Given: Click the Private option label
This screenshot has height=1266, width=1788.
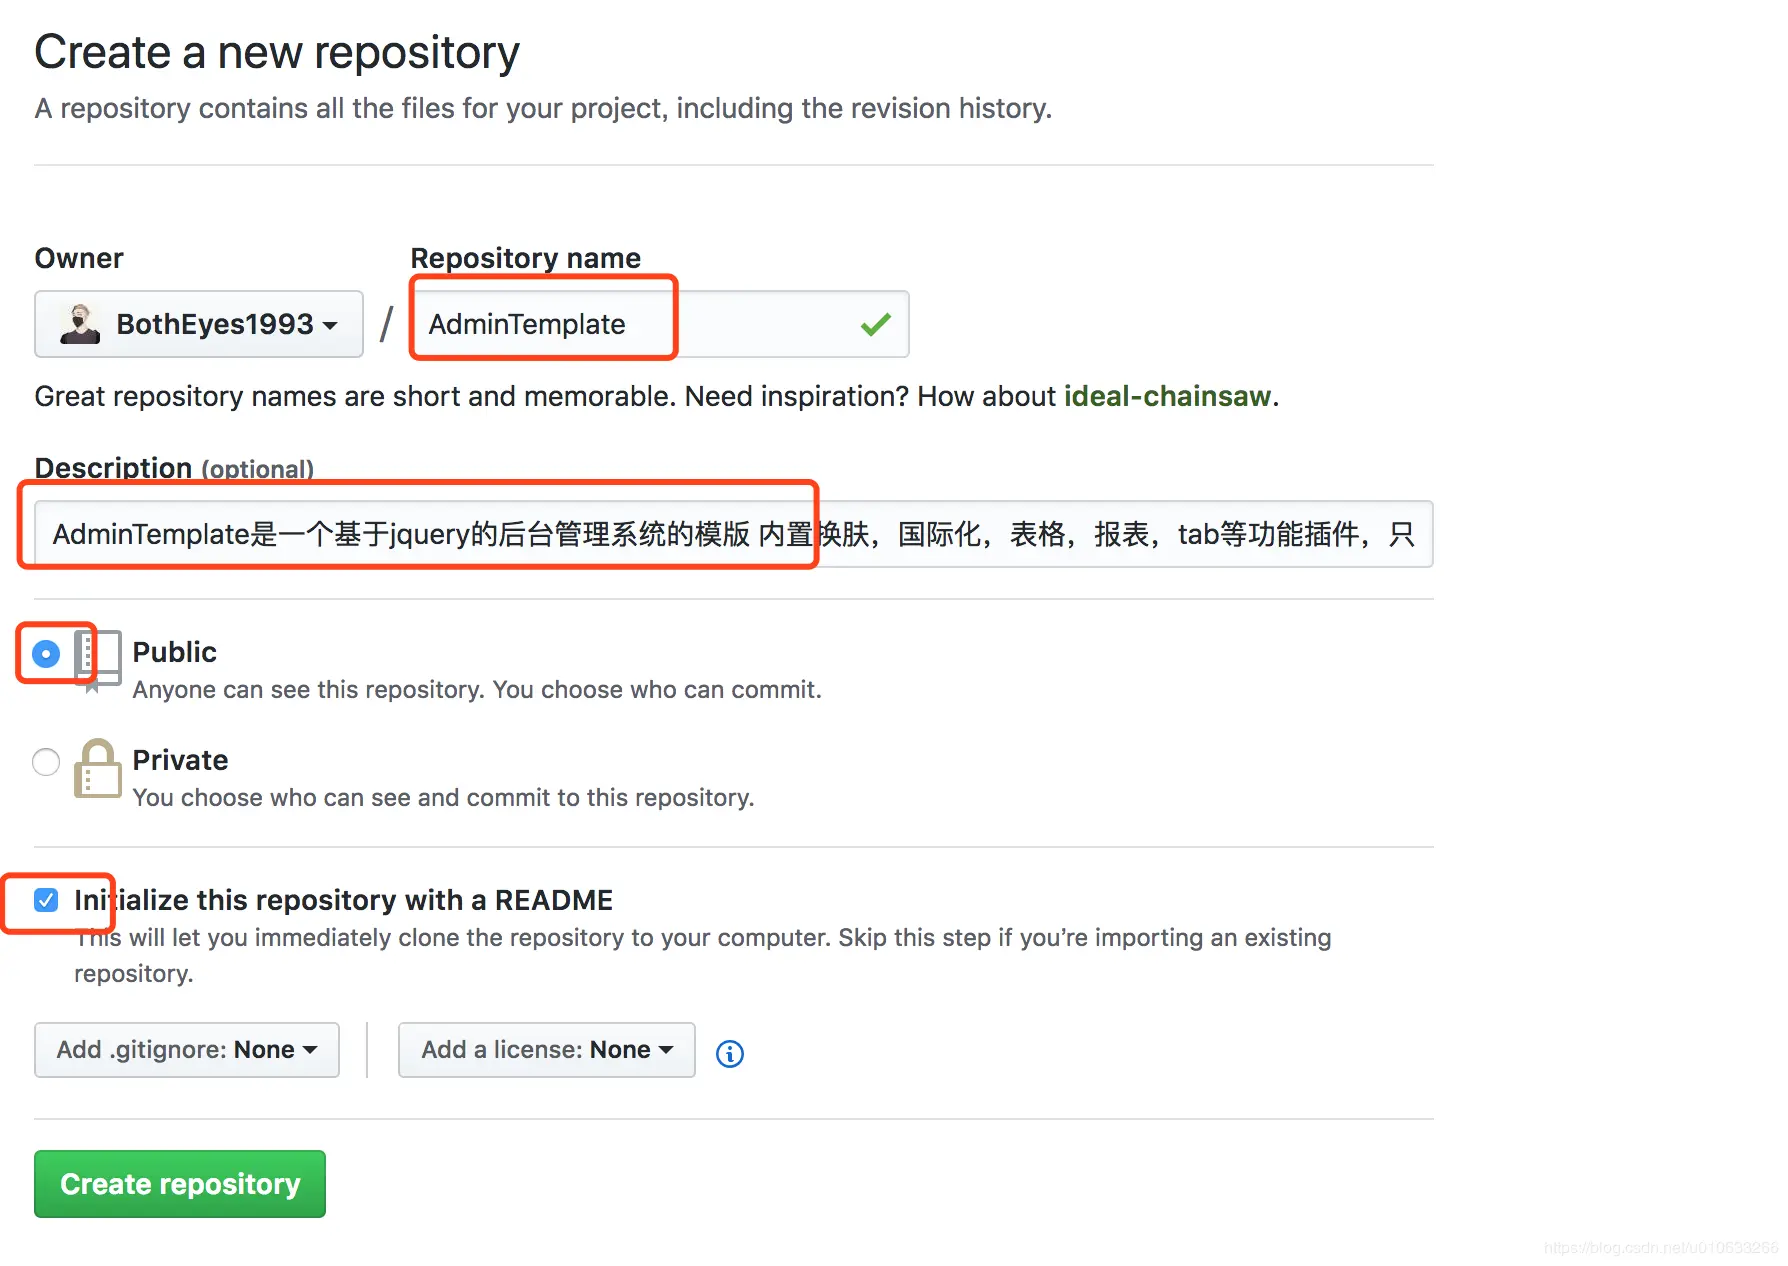Looking at the screenshot, I should (180, 760).
